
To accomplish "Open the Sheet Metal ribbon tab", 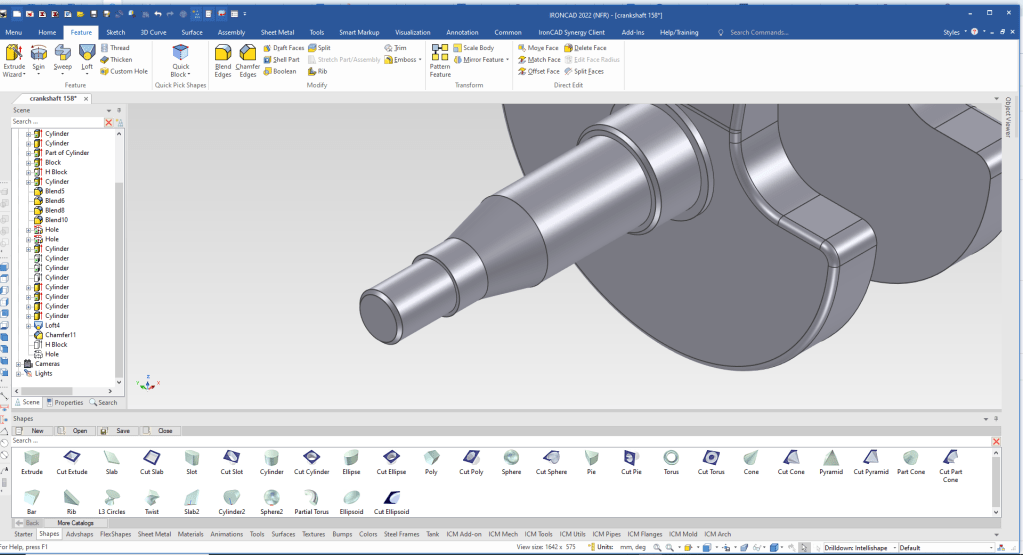I will coord(278,32).
